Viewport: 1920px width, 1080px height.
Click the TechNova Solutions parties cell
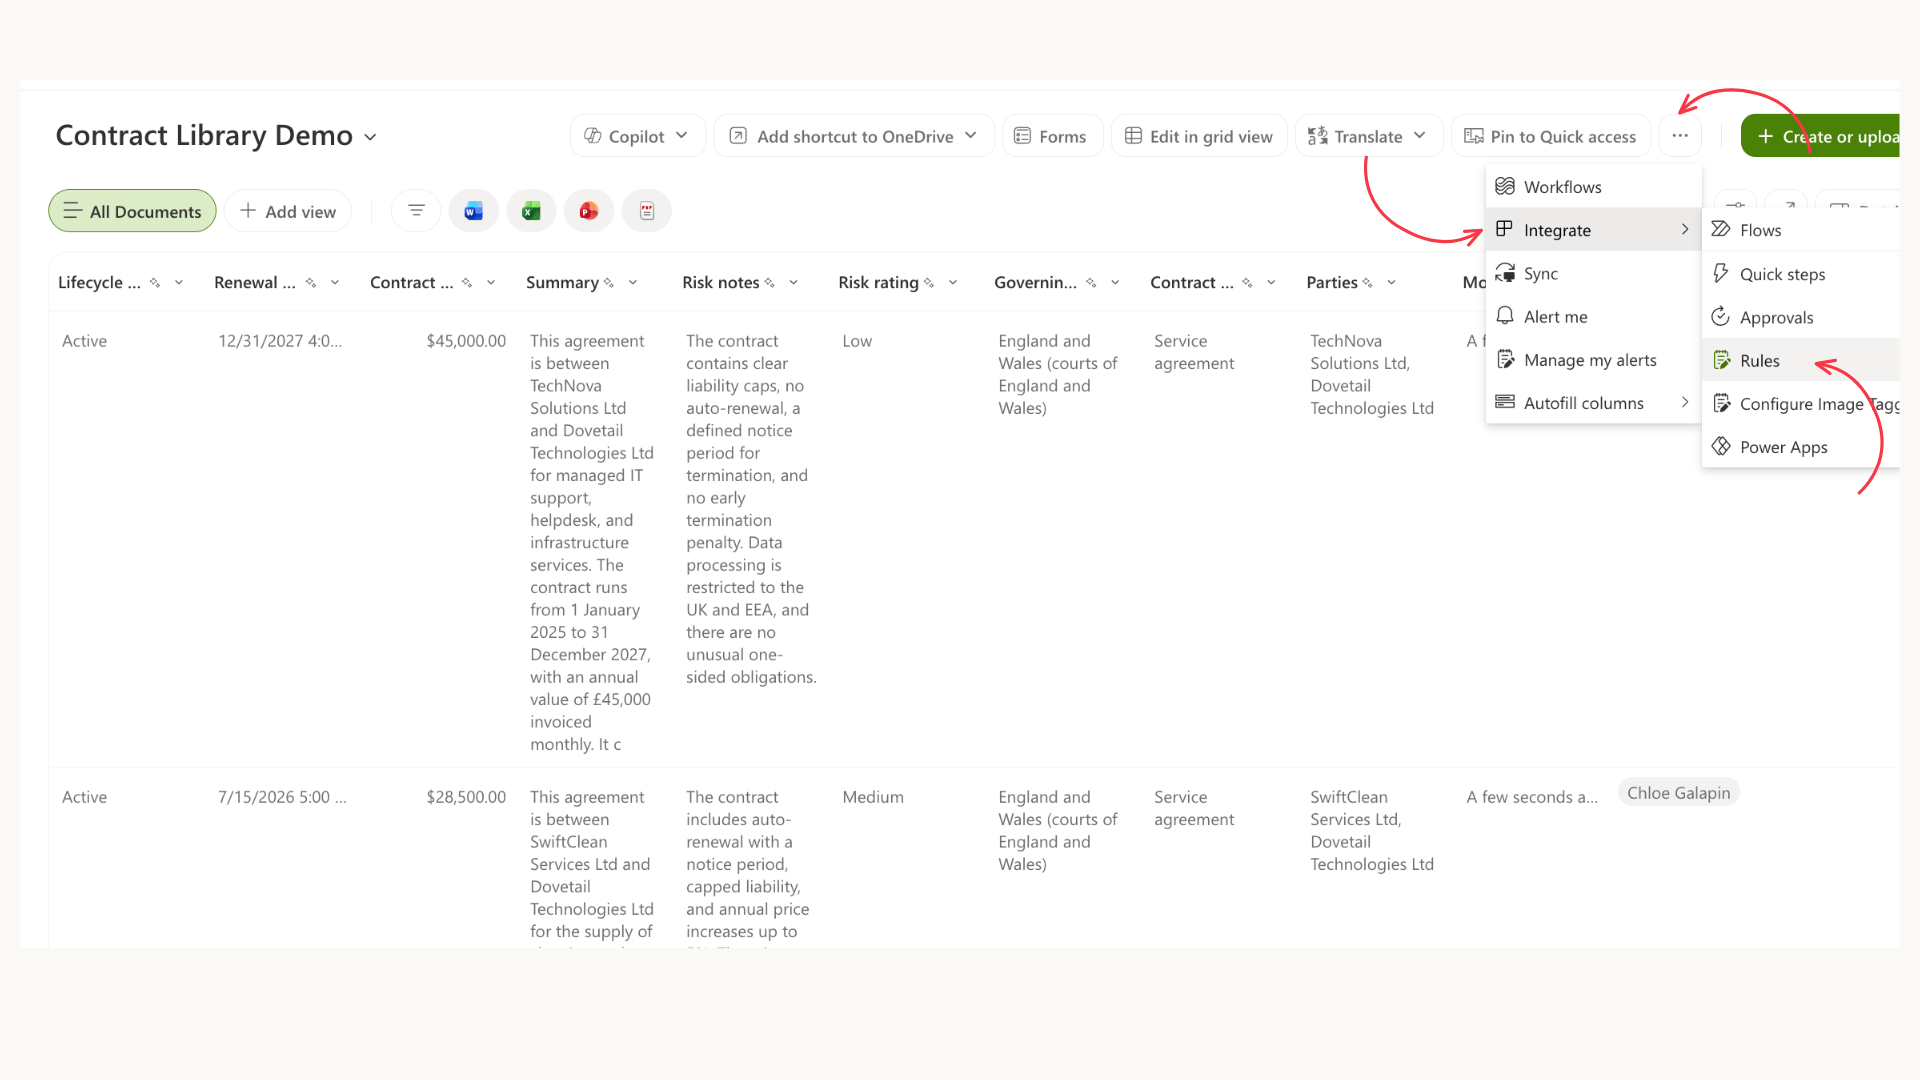[1372, 374]
